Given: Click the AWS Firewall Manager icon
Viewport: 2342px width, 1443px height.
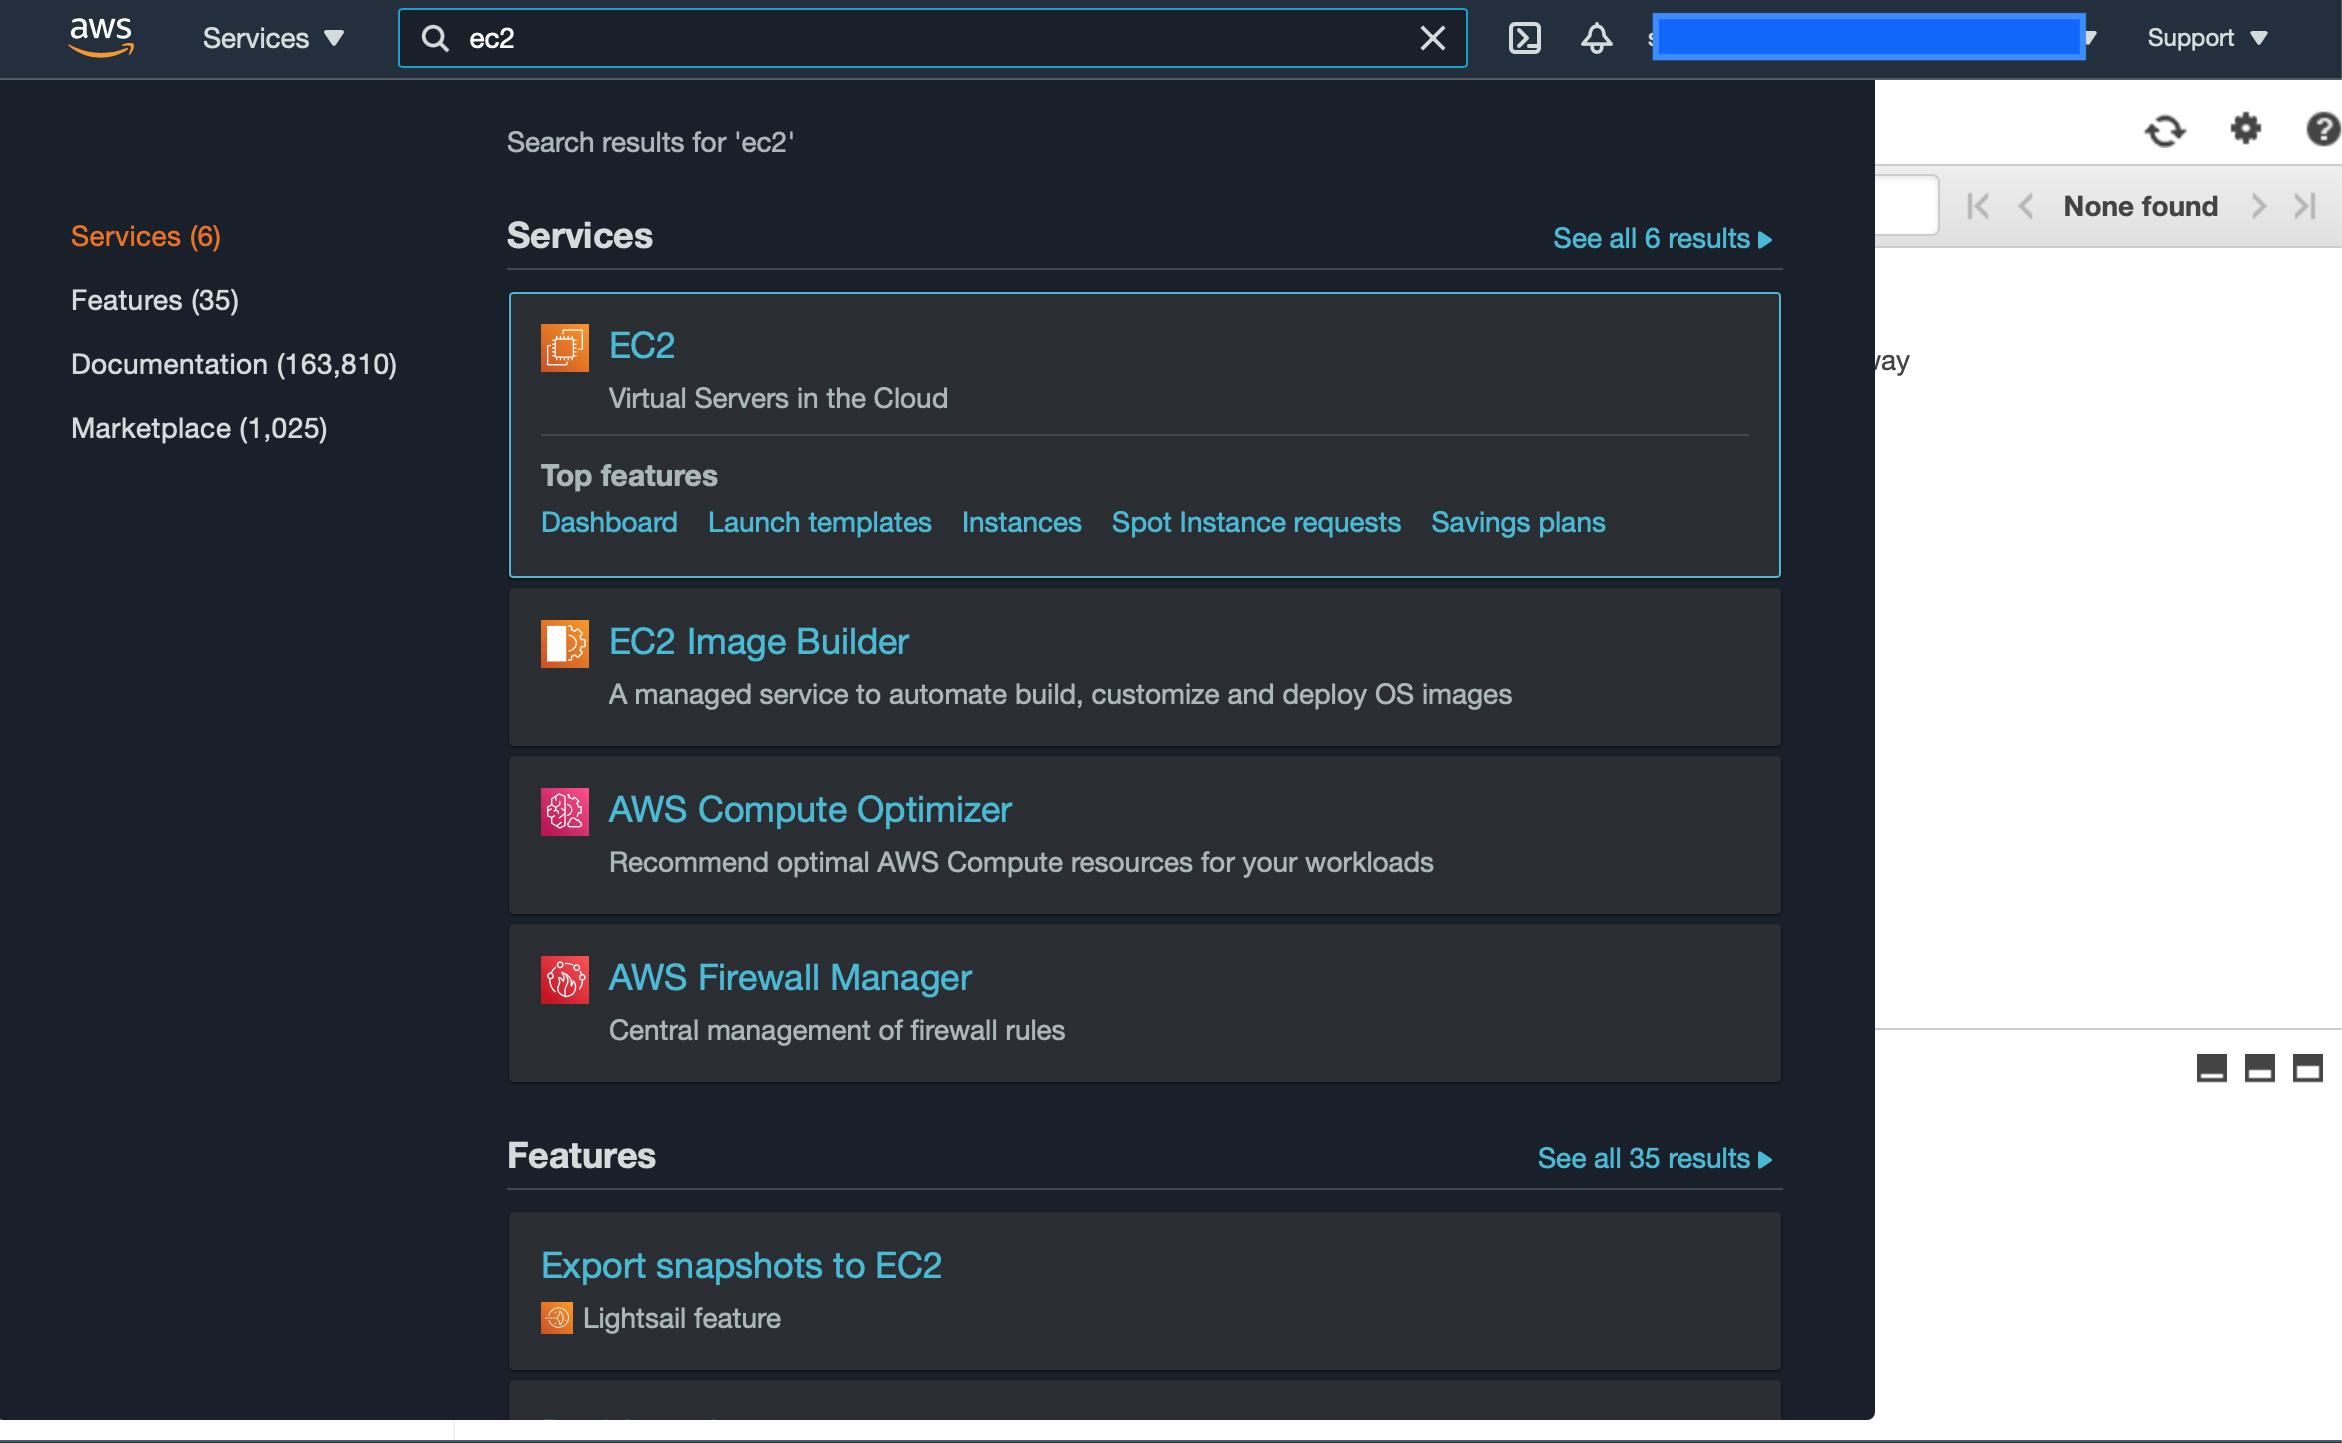Looking at the screenshot, I should point(564,979).
